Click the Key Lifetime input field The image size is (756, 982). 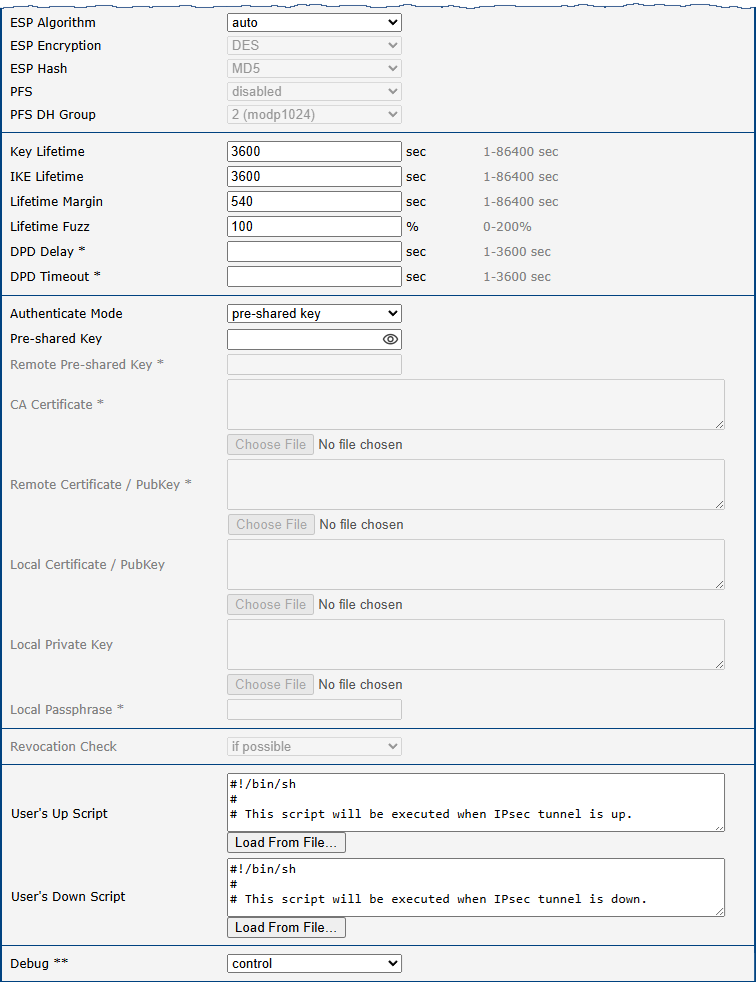[x=314, y=152]
